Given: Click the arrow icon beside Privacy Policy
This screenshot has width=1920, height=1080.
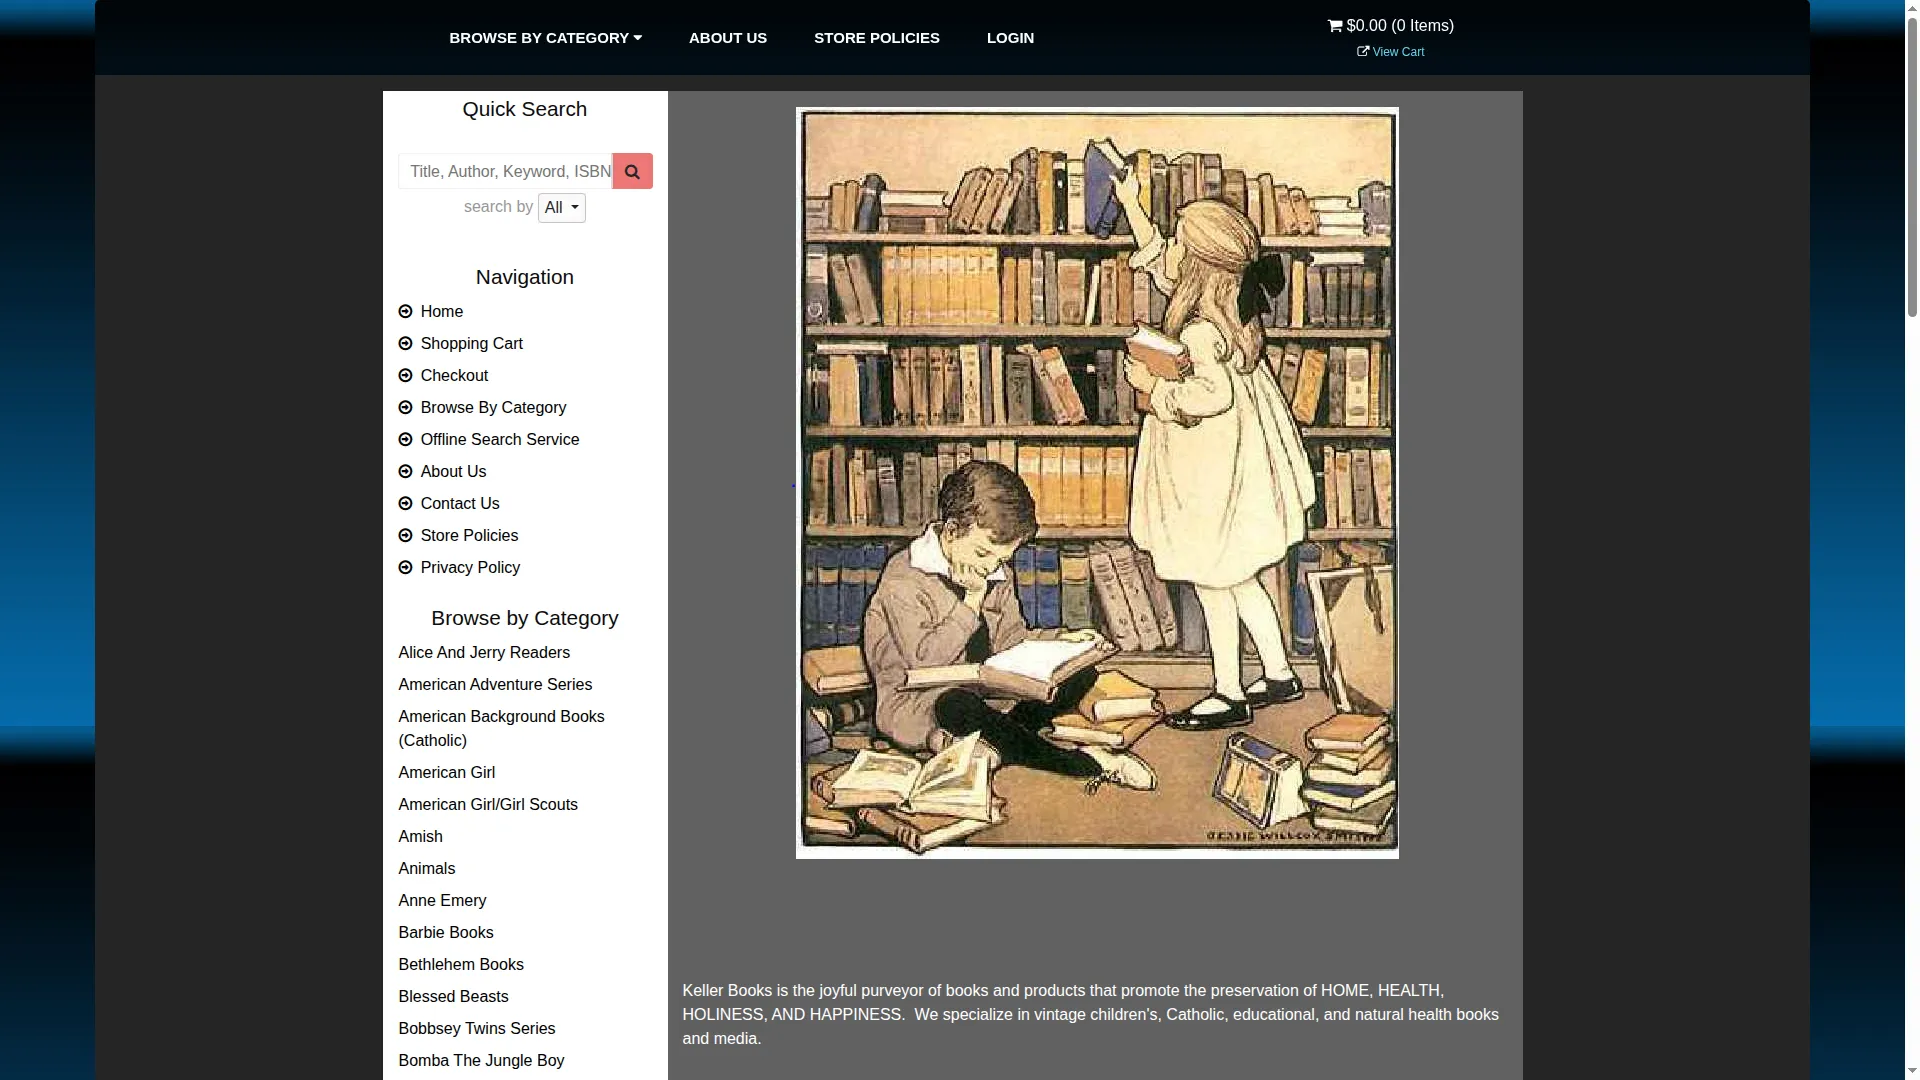Looking at the screenshot, I should pos(405,568).
